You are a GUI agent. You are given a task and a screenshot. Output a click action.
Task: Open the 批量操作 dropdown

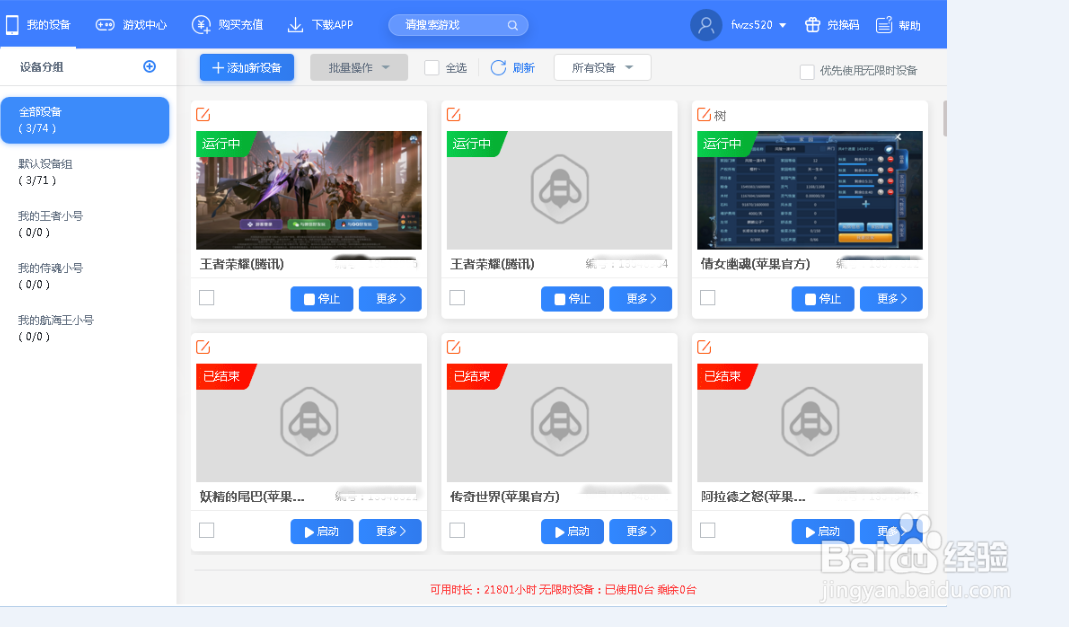pos(358,68)
